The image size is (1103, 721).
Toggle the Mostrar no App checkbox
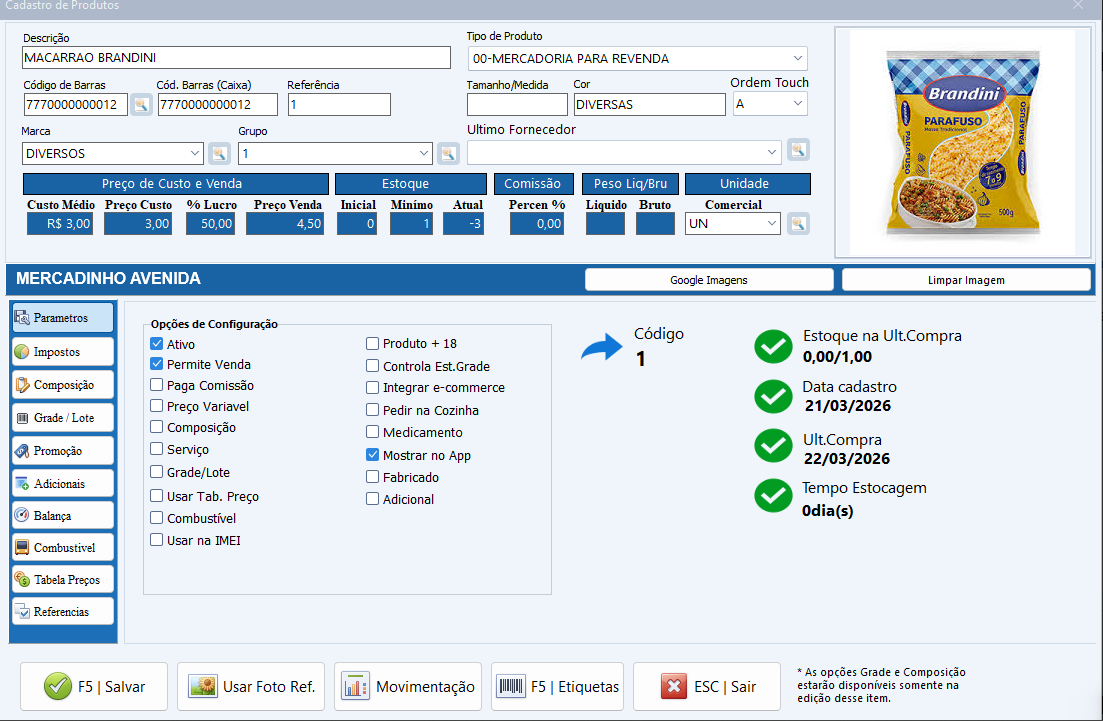coord(372,455)
